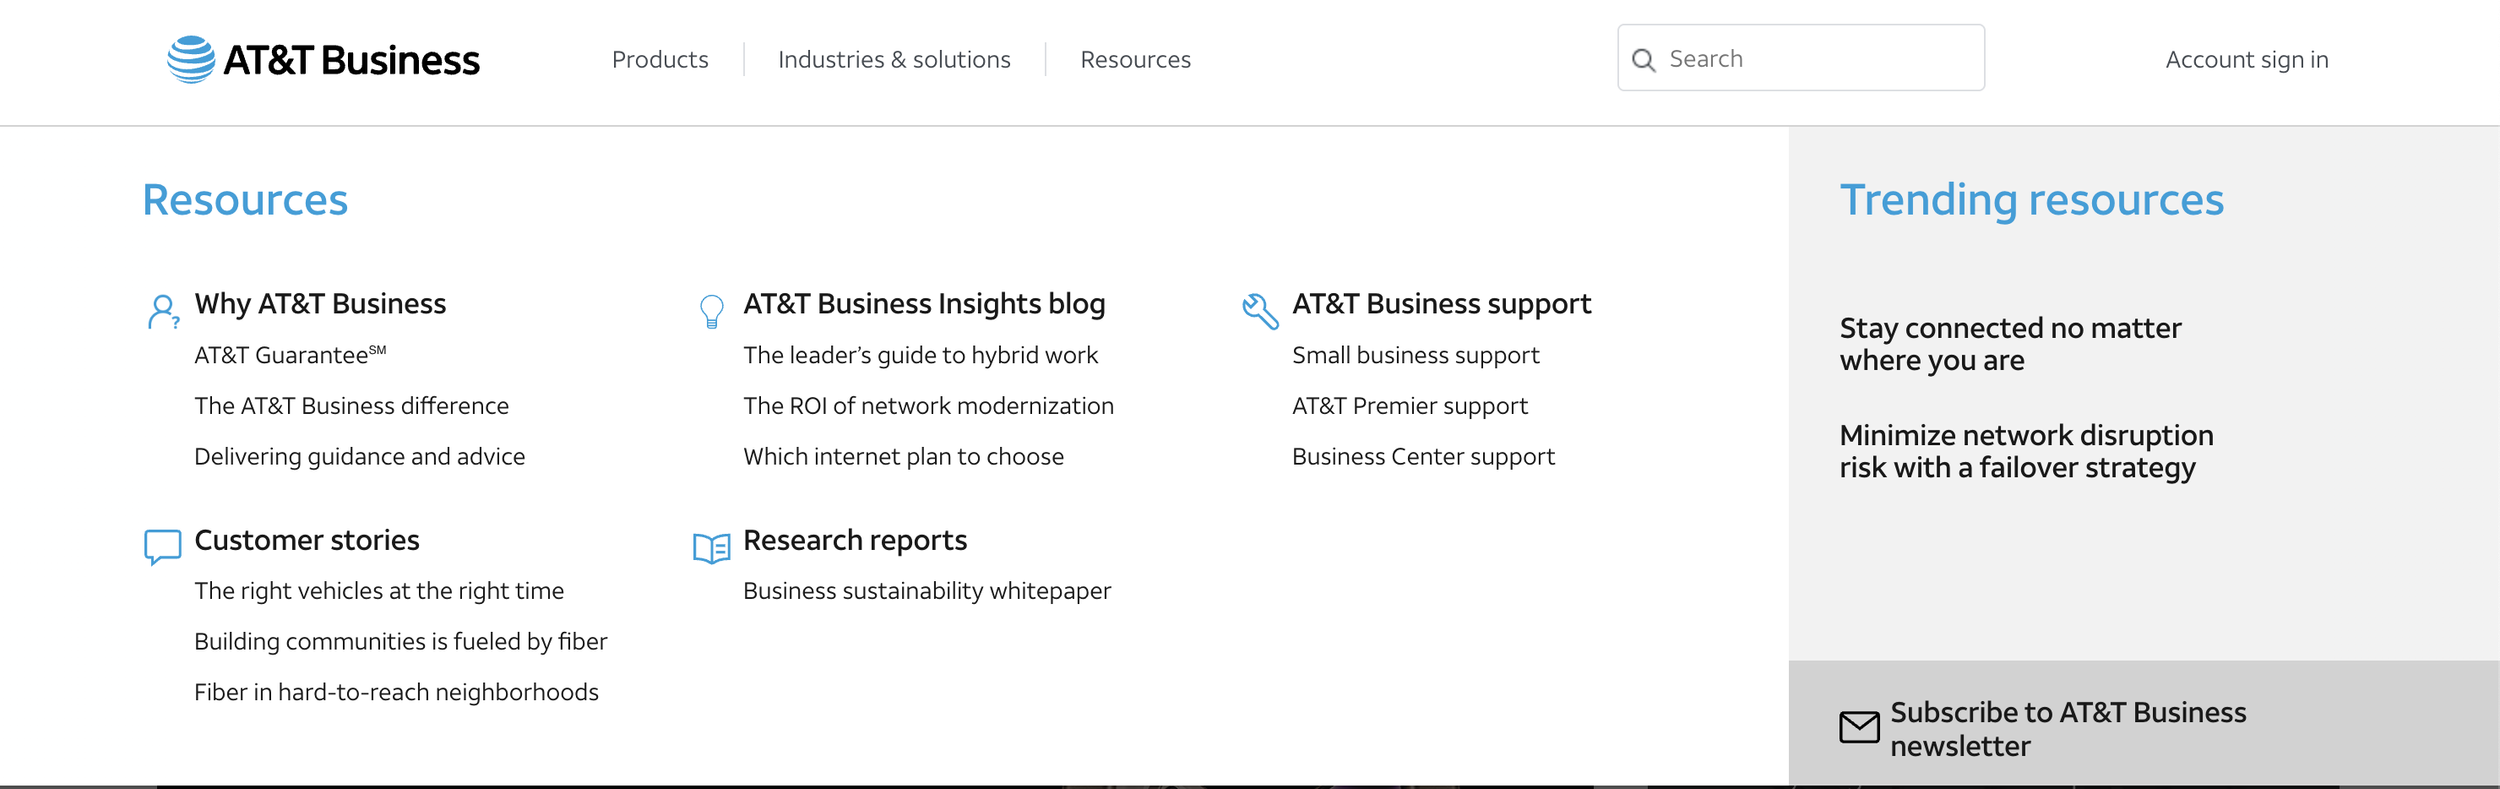2500x789 pixels.
Task: Click the open book Research reports icon
Action: pyautogui.click(x=711, y=547)
